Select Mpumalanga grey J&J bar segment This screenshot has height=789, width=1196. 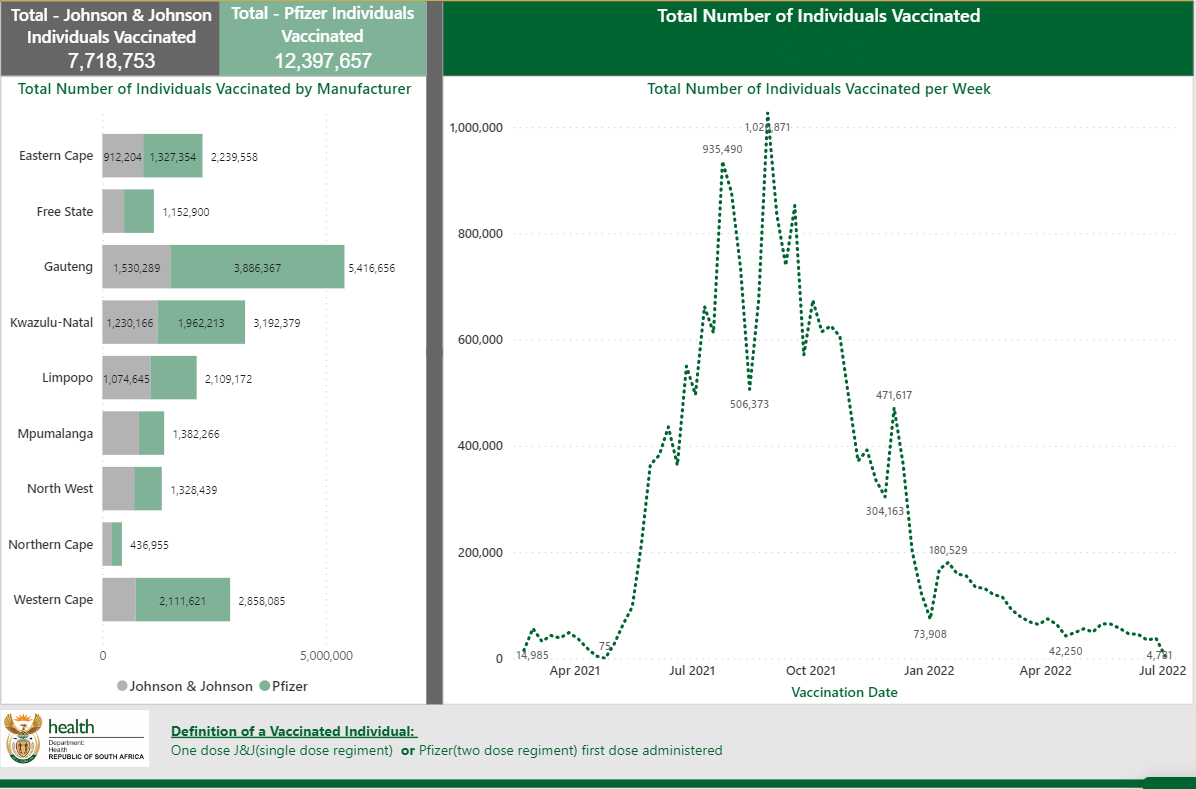click(121, 433)
